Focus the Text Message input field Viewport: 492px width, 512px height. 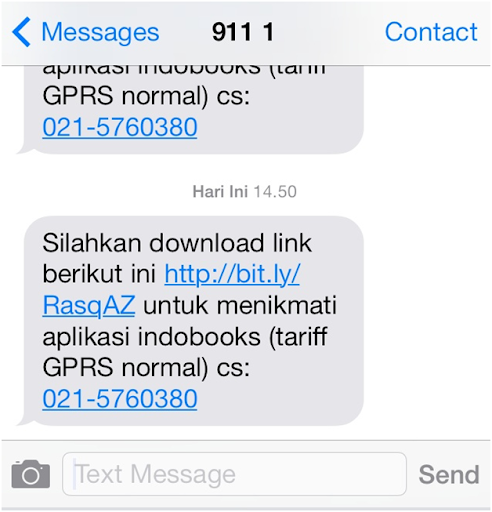[x=234, y=474]
